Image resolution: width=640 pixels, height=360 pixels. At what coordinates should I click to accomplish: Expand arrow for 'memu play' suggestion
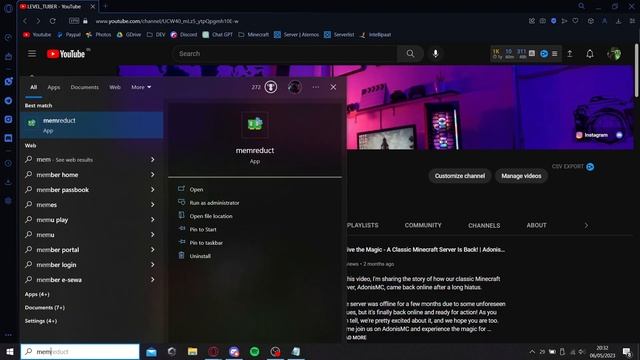tap(153, 220)
